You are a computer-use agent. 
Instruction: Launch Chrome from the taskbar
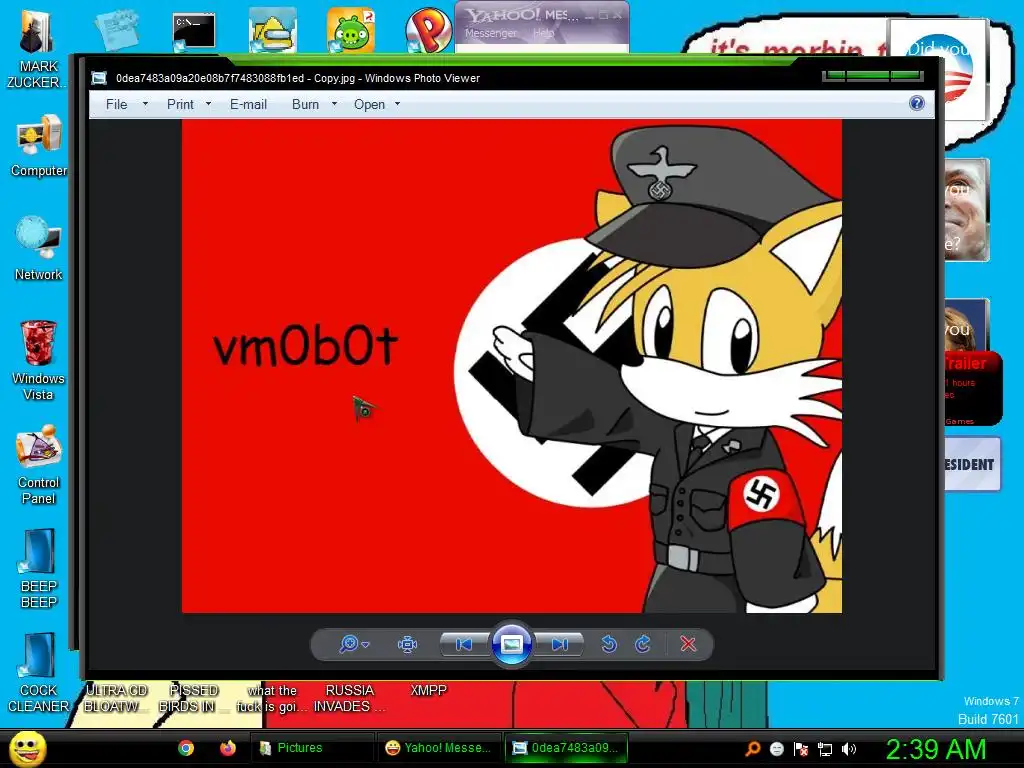pyautogui.click(x=186, y=748)
